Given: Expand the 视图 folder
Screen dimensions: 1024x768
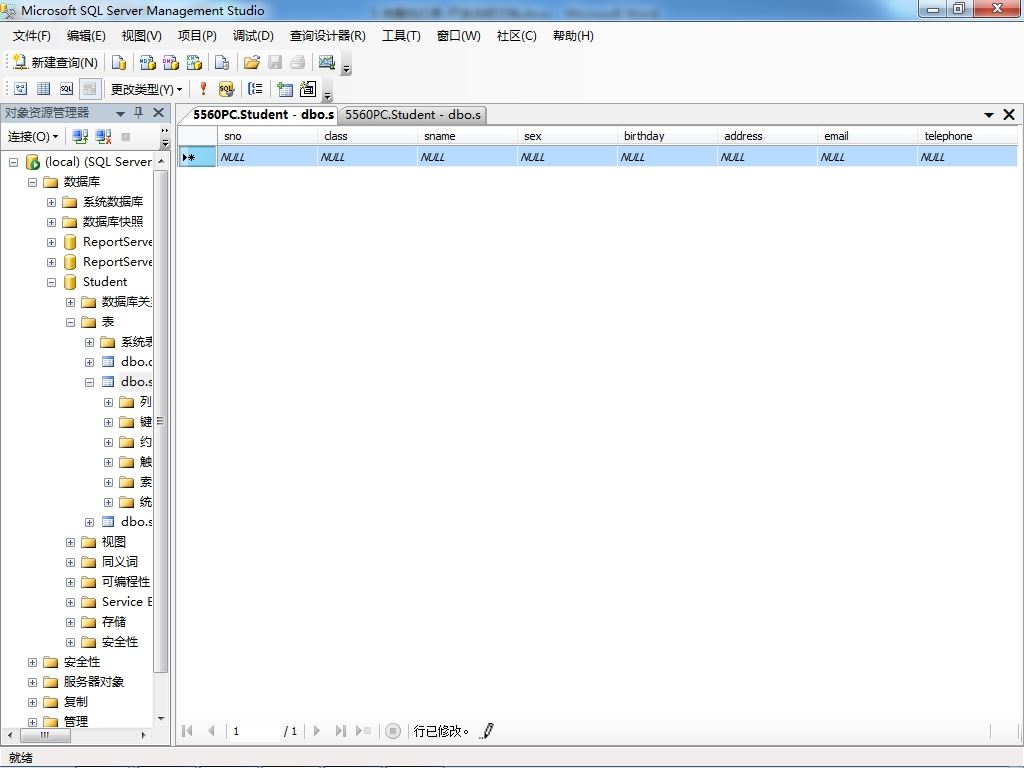Looking at the screenshot, I should 70,542.
